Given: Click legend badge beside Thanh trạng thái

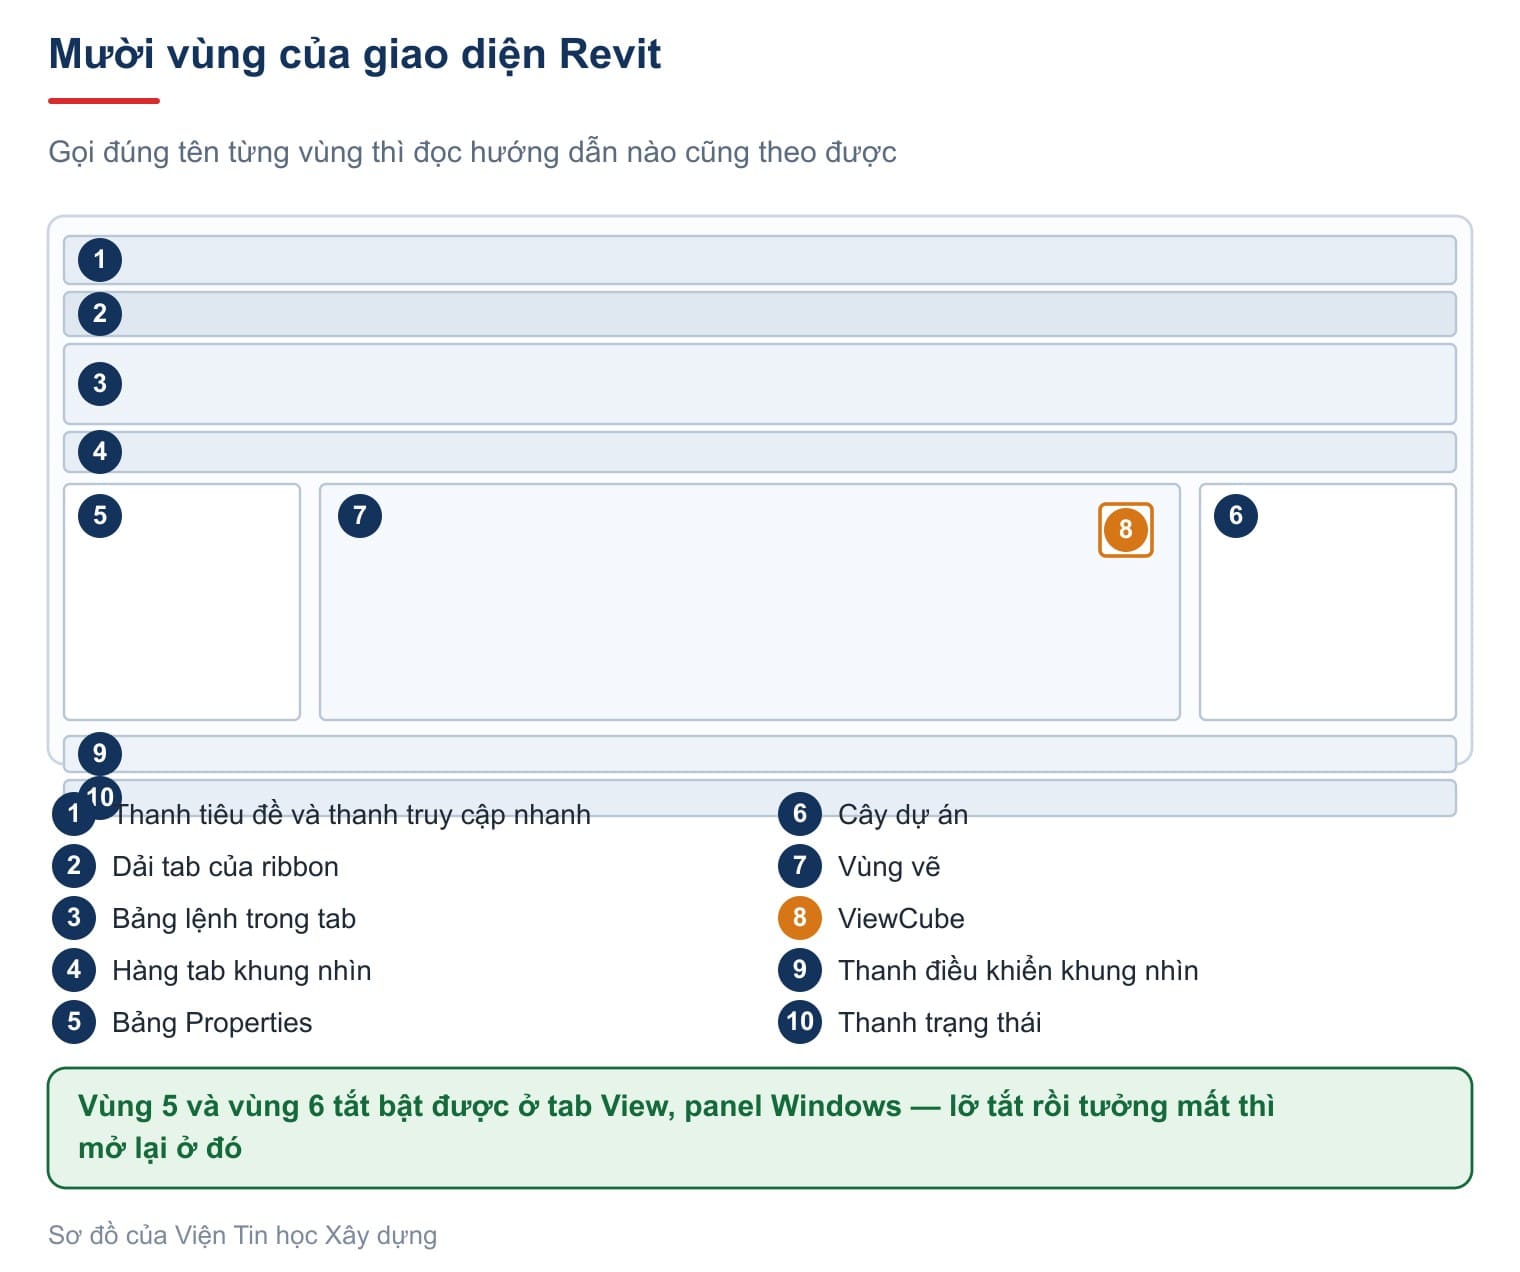Looking at the screenshot, I should tap(799, 1022).
